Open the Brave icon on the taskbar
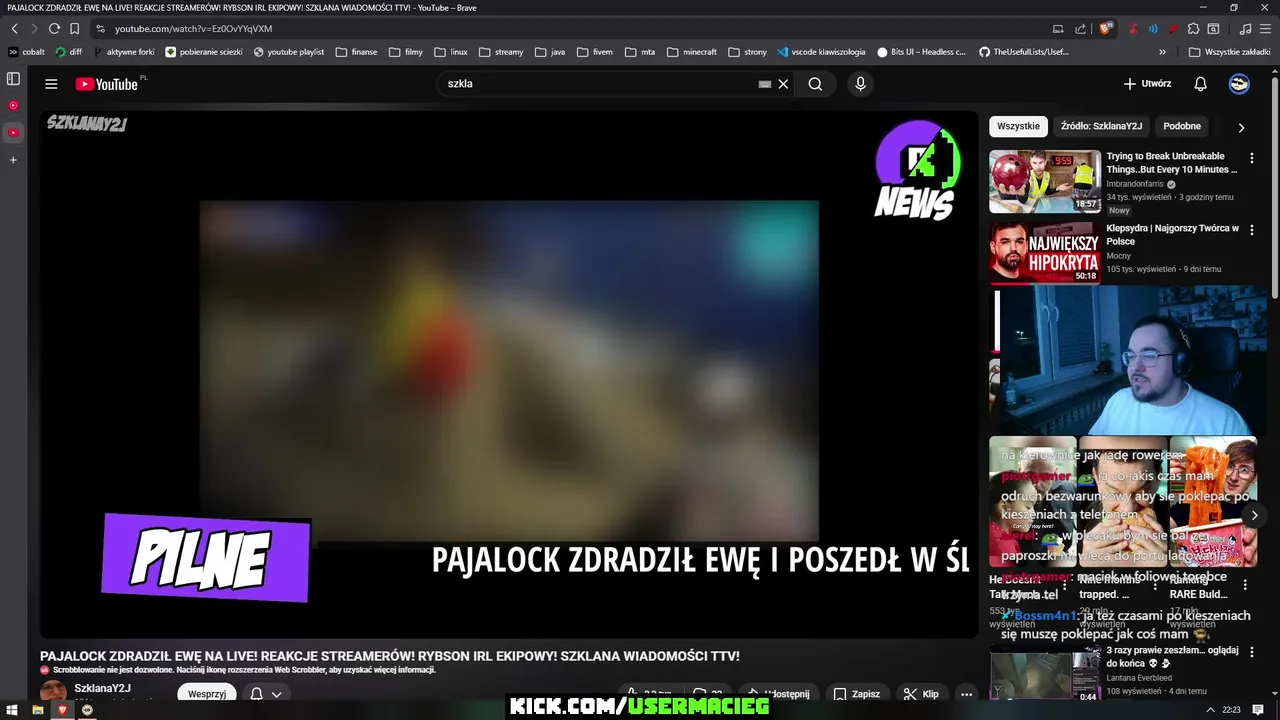This screenshot has width=1280, height=720. point(62,710)
